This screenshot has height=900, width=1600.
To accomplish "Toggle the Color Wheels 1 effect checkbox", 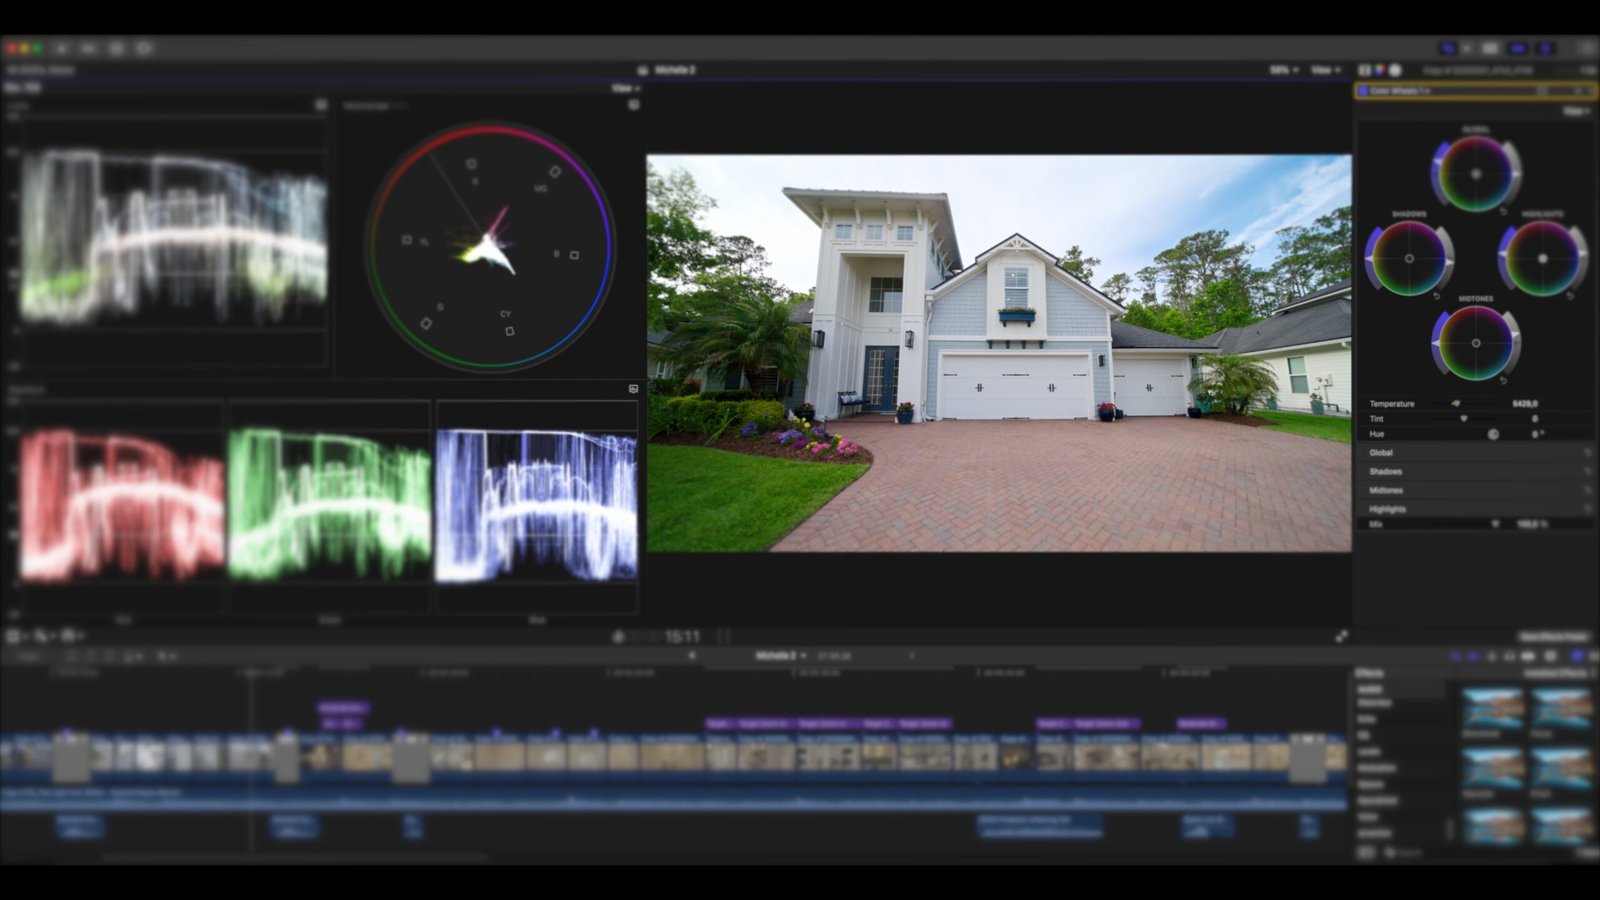I will pyautogui.click(x=1363, y=91).
